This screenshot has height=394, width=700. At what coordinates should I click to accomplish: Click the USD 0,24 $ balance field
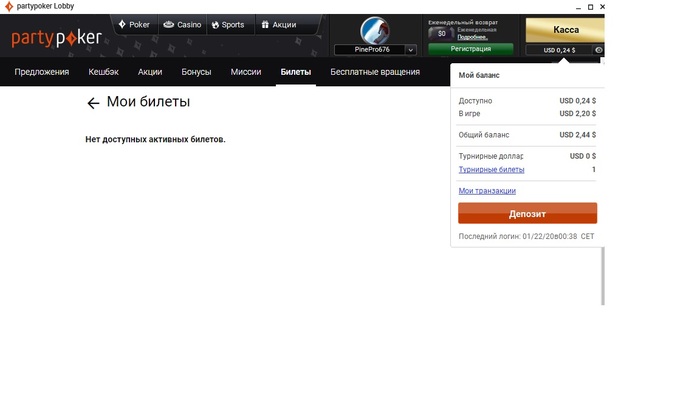point(559,50)
